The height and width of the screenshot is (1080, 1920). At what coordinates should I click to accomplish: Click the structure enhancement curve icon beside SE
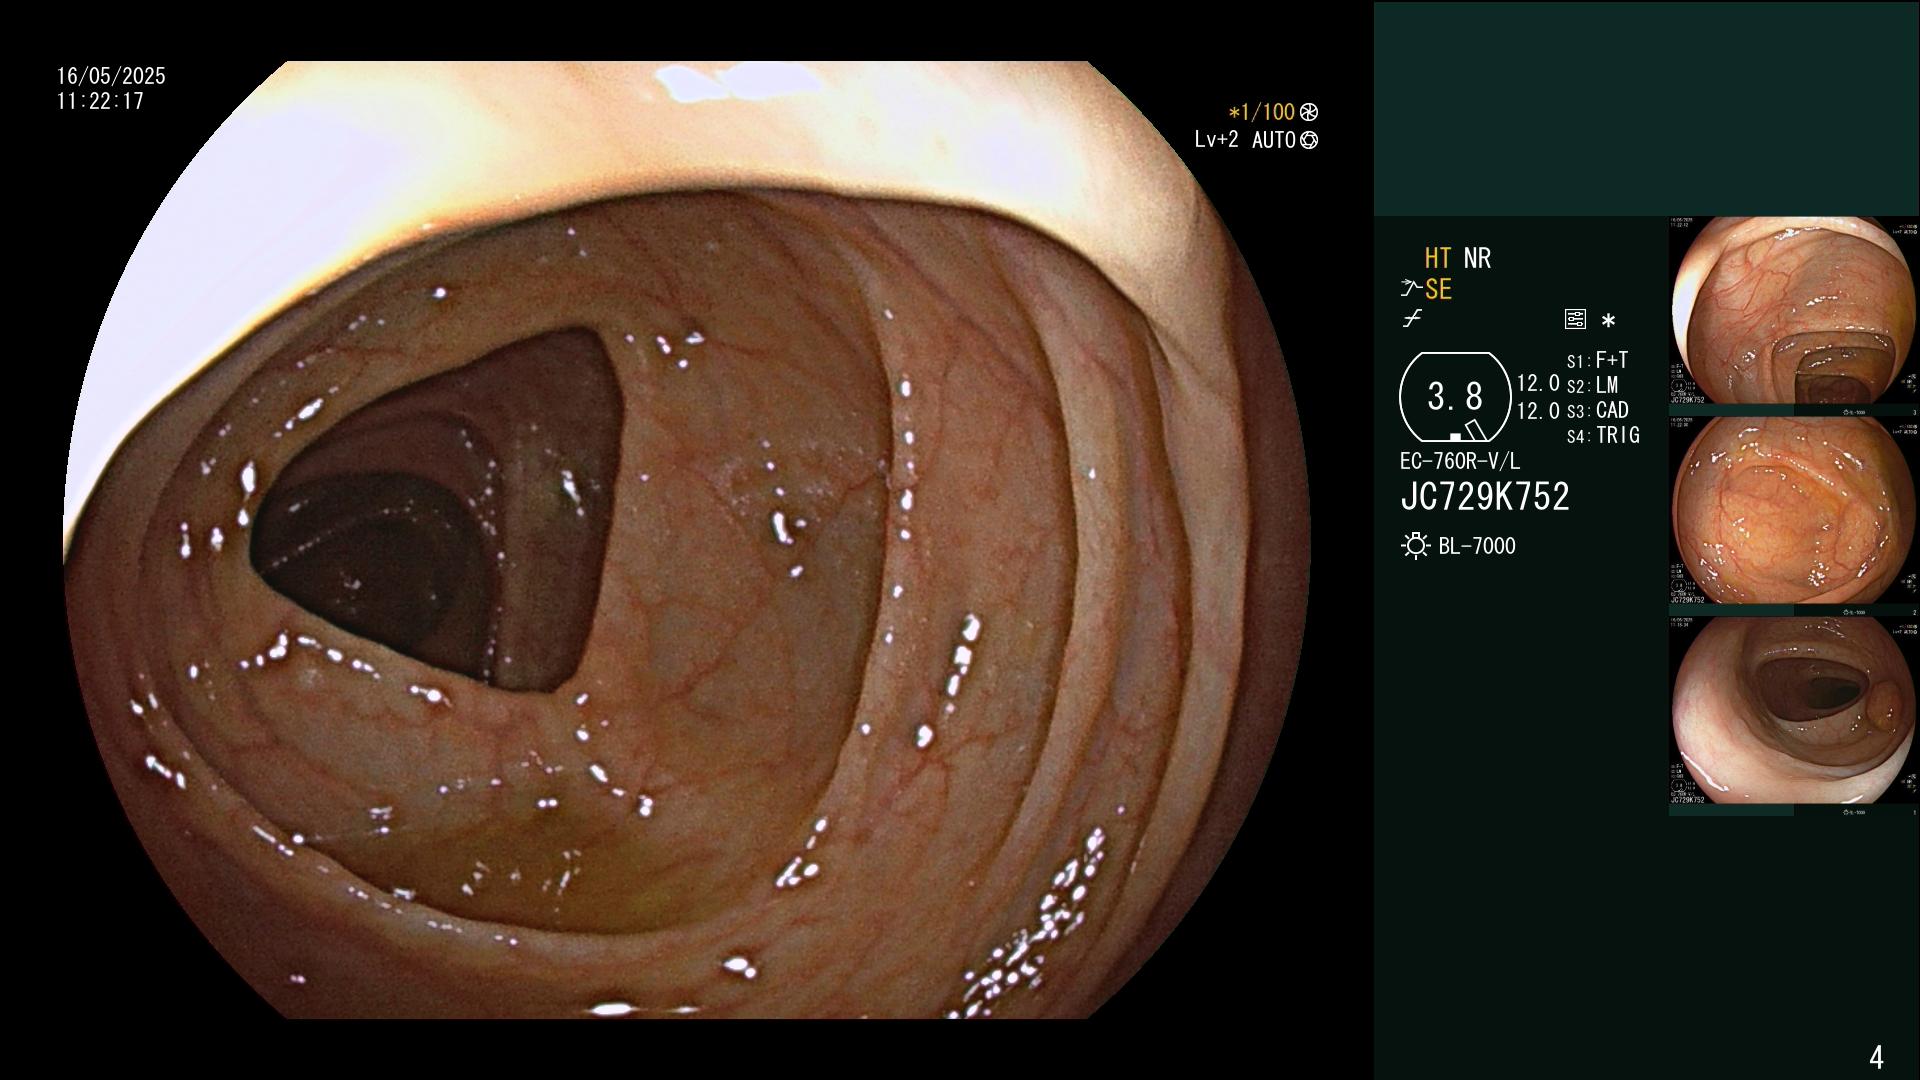(x=1411, y=289)
